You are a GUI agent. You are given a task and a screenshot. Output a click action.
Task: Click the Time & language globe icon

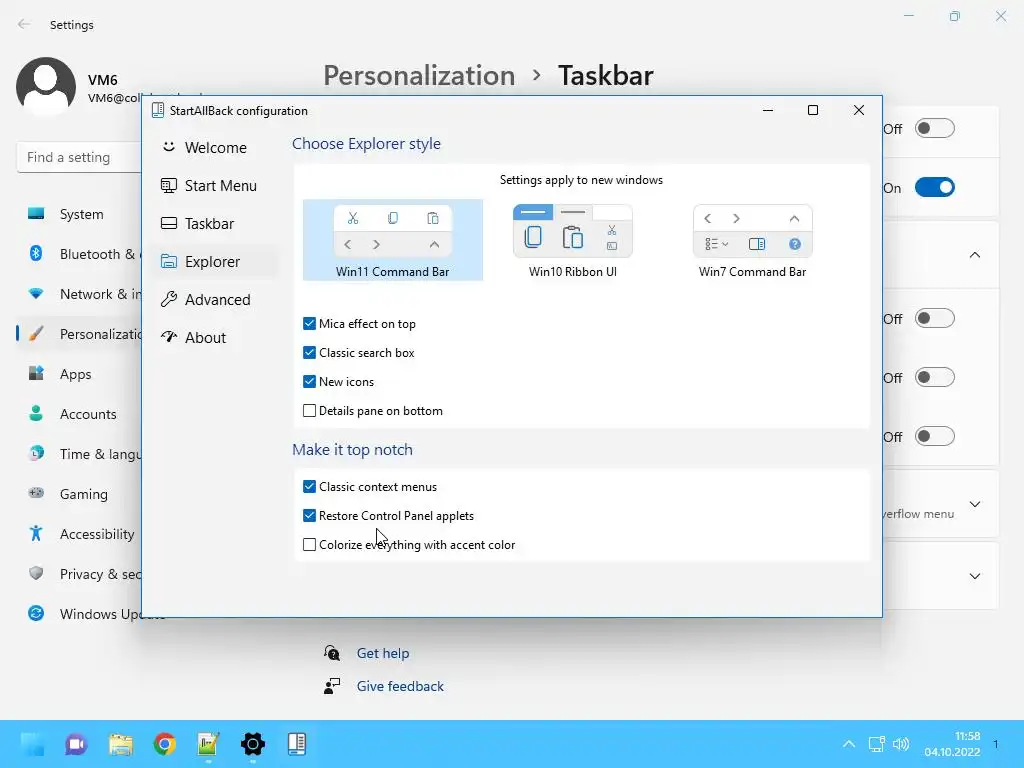pyautogui.click(x=36, y=453)
